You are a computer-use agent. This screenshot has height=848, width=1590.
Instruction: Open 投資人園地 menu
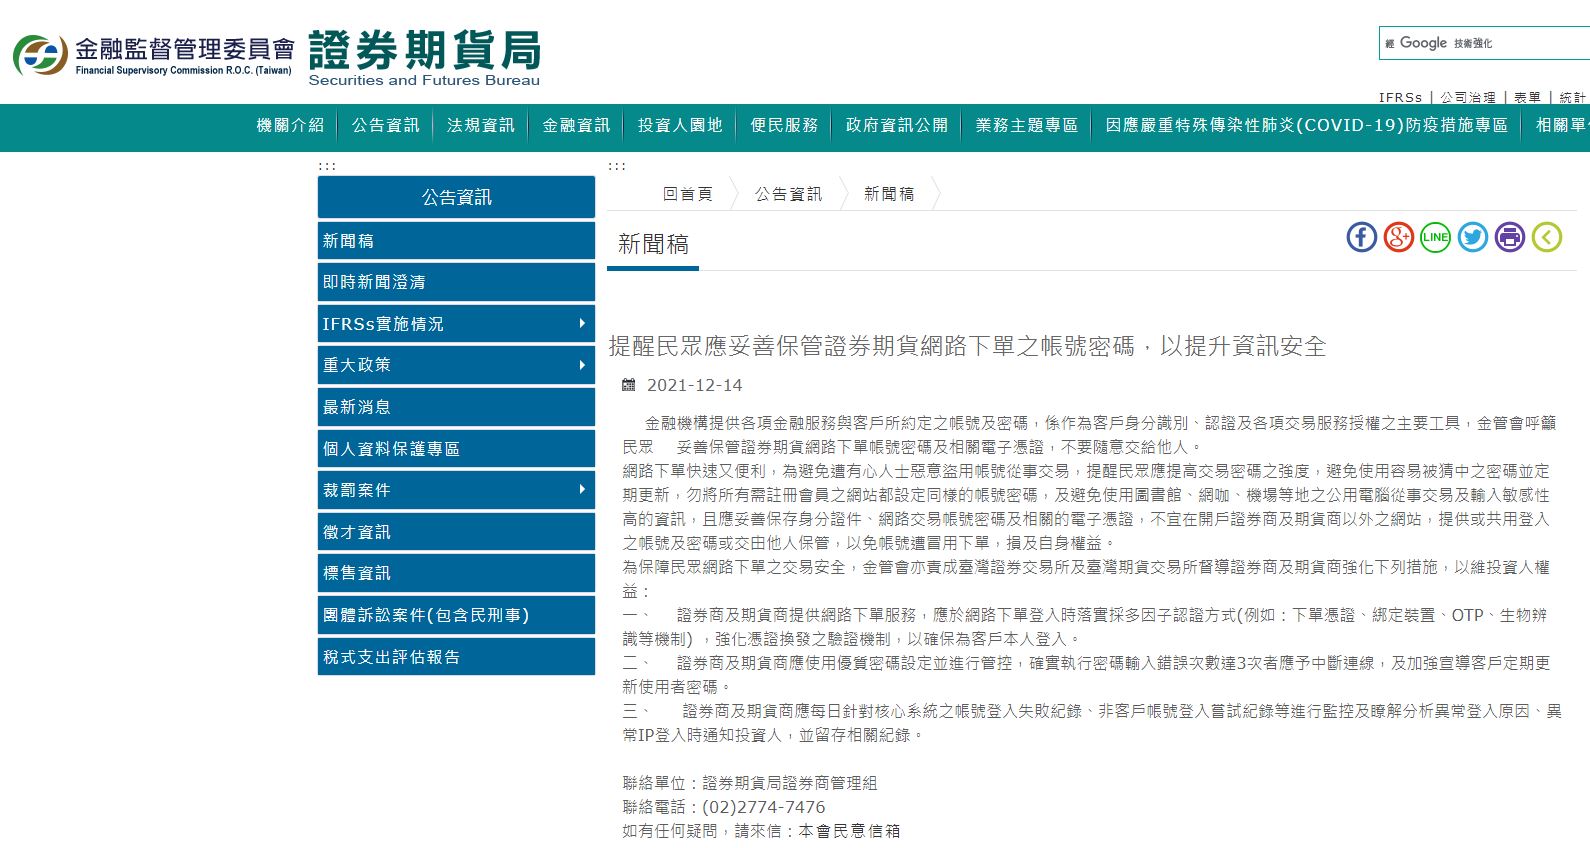pos(680,125)
